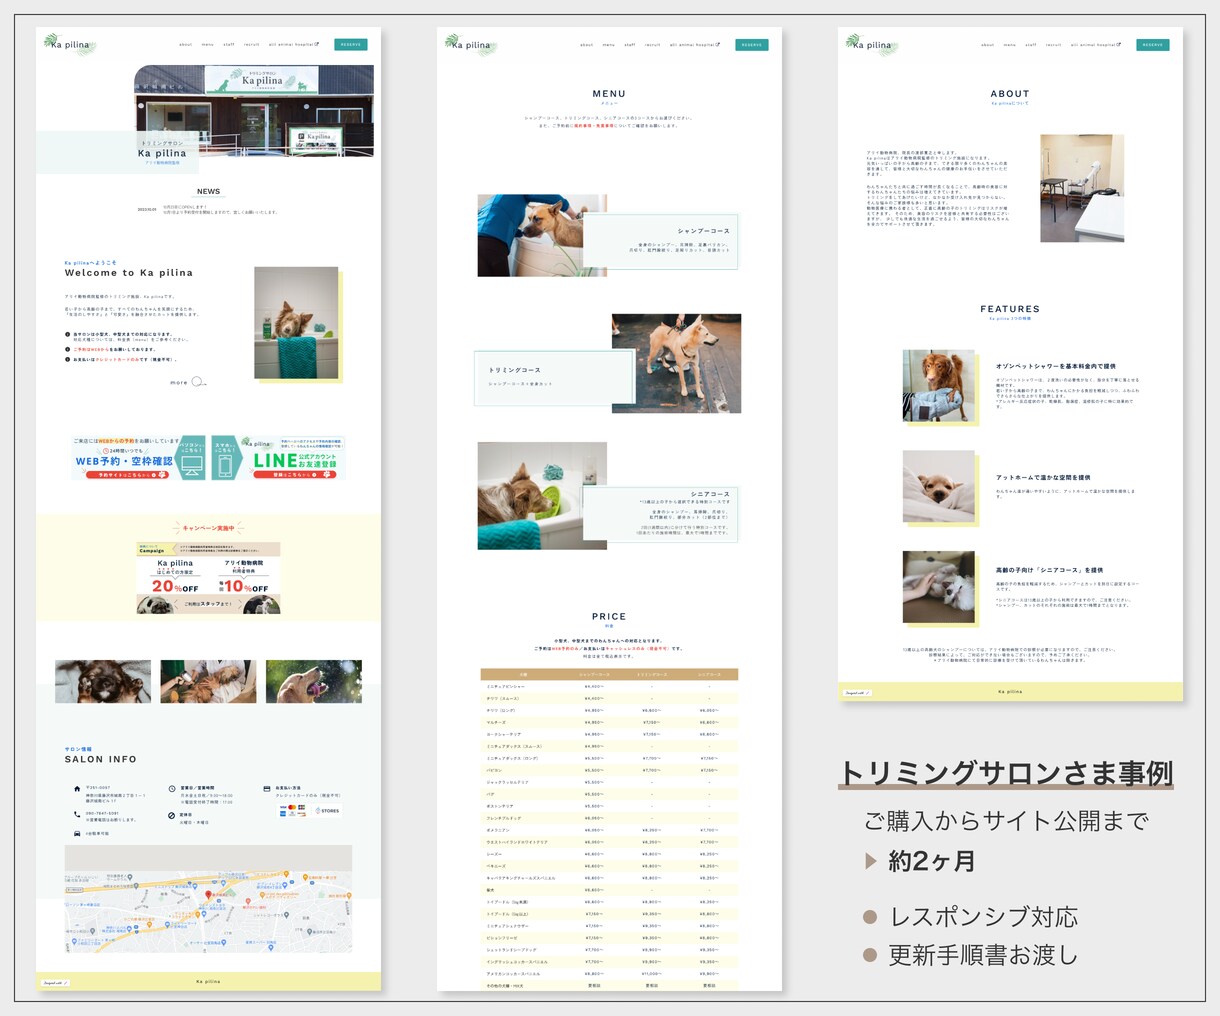Screen dimensions: 1220x1016
Task: Select 'staff' in right page navigation
Action: [1031, 44]
